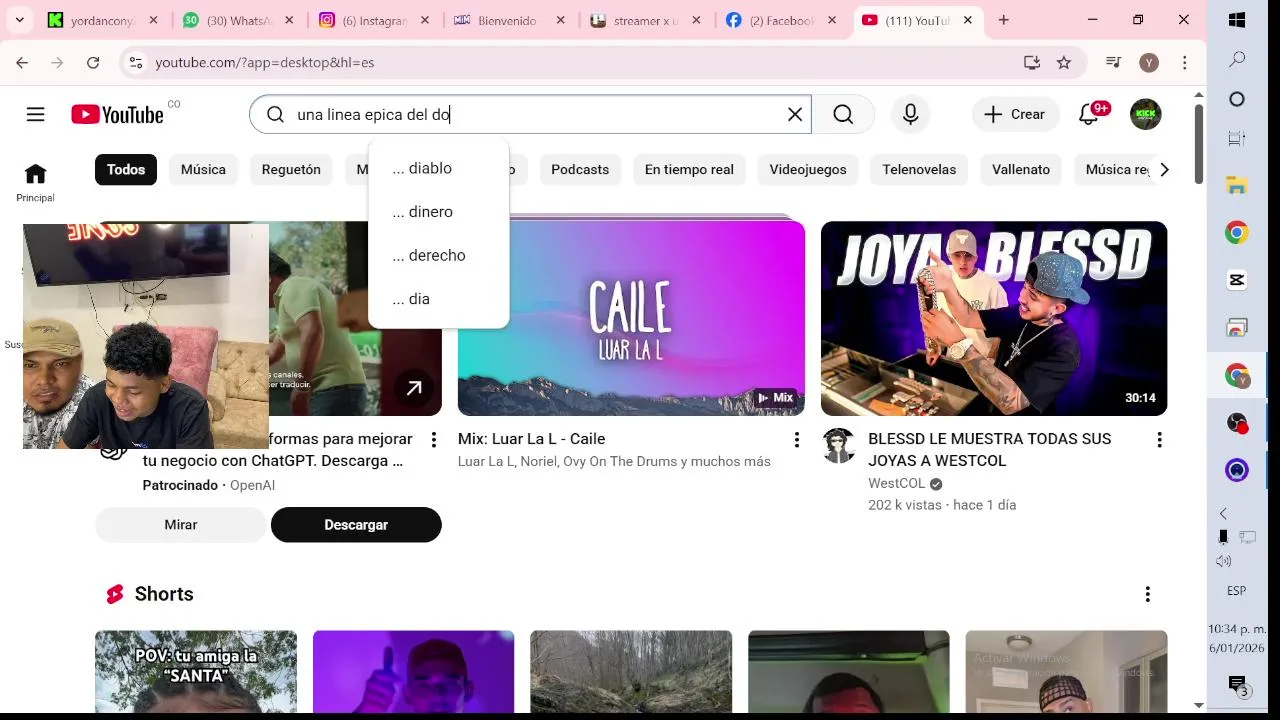Open the YouTube hamburger guide menu
Screen dimensions: 1280x720
tap(35, 114)
